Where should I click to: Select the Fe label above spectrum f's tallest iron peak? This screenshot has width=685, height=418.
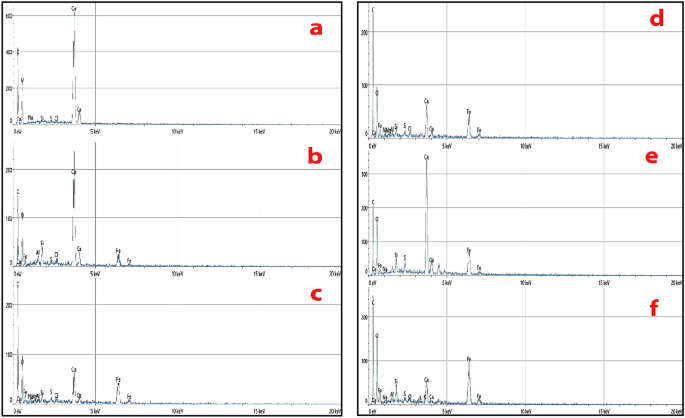(x=469, y=359)
